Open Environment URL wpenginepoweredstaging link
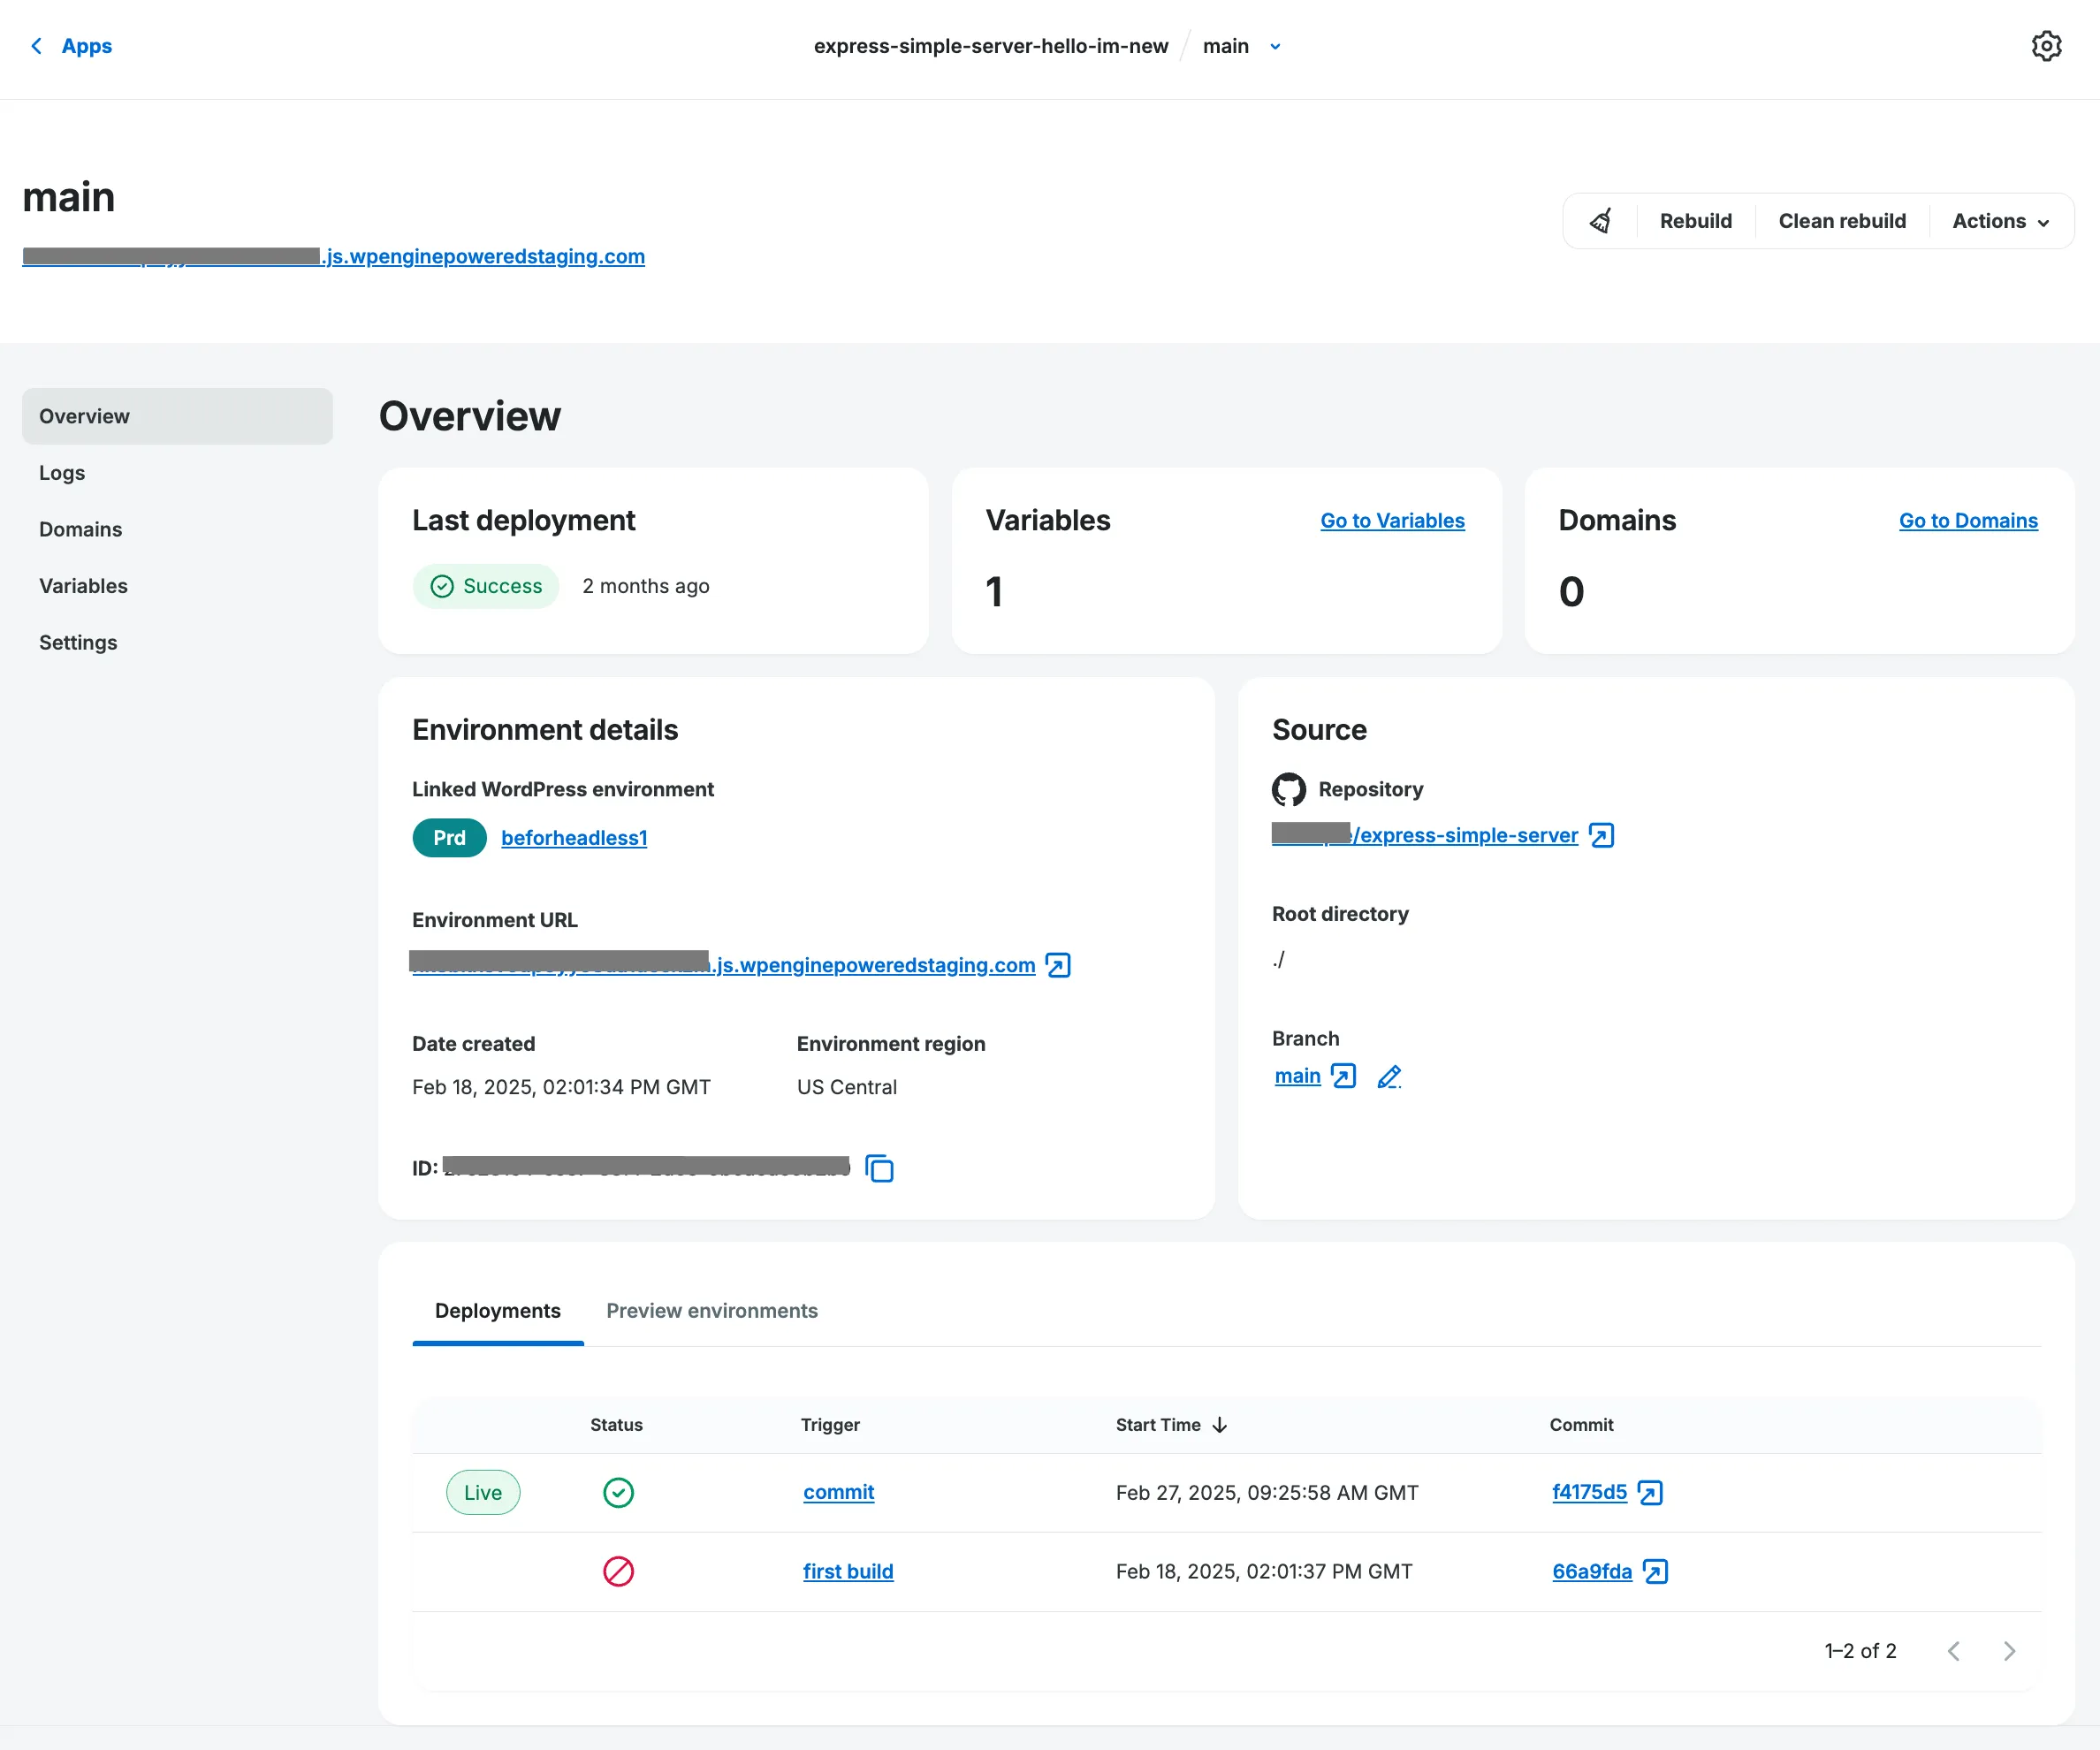The image size is (2100, 1750). click(x=723, y=965)
